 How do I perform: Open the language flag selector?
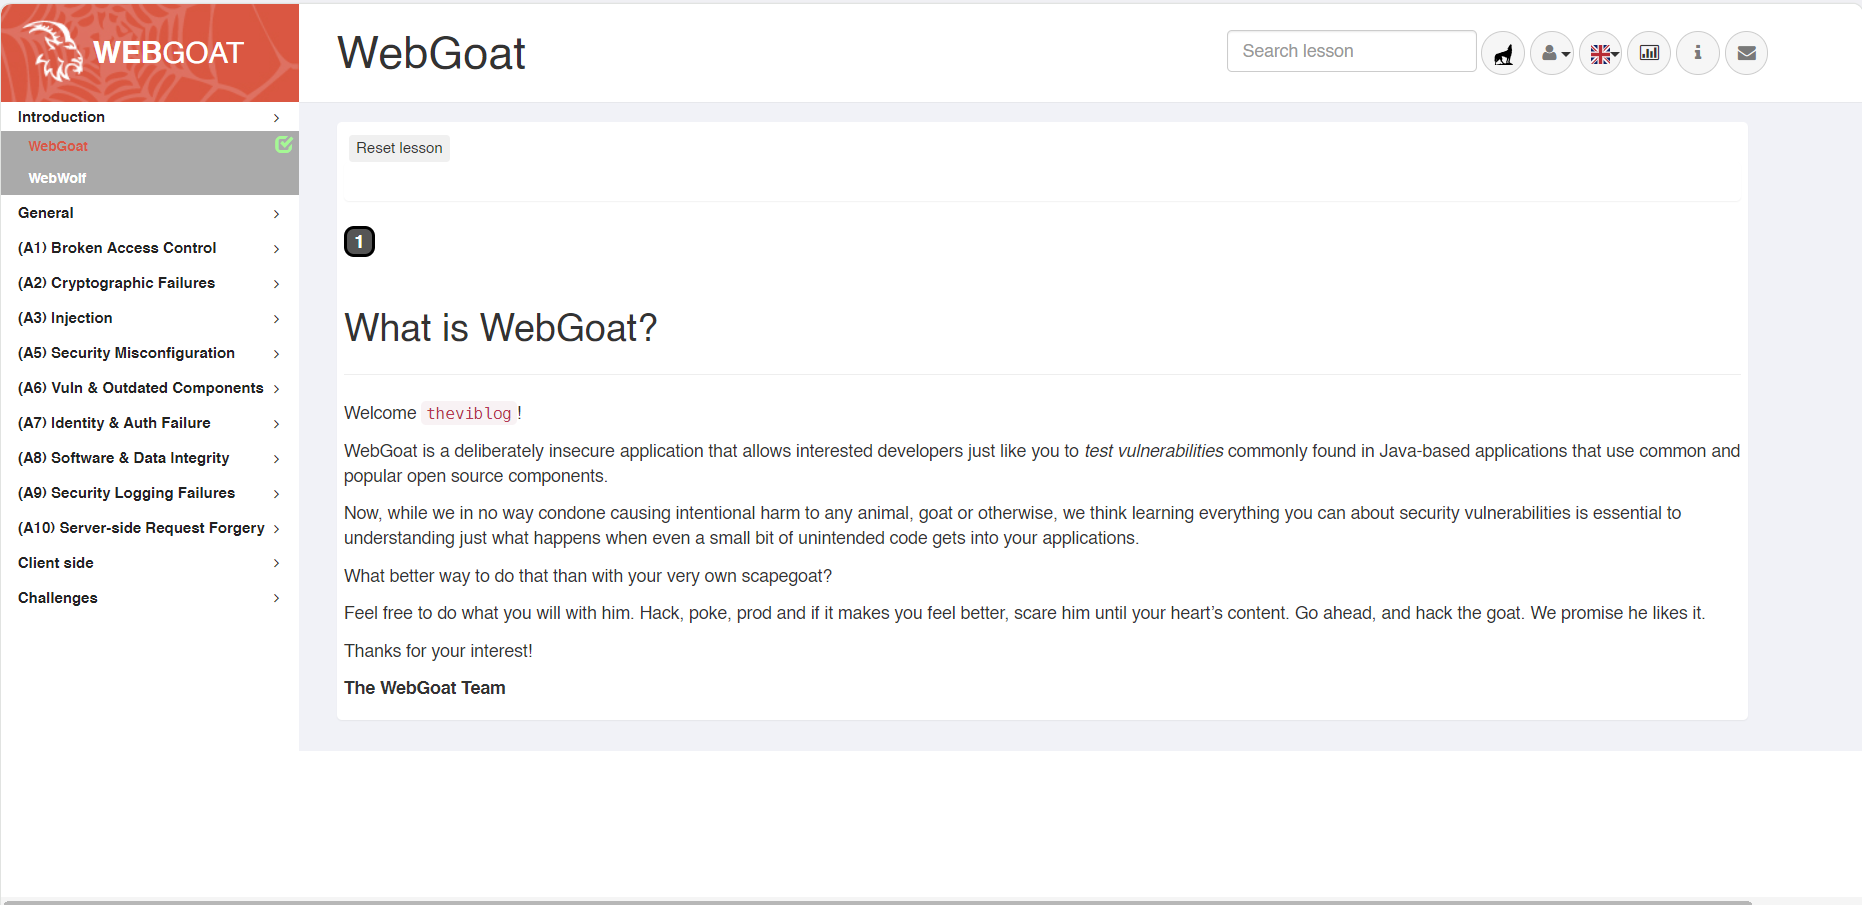coord(1601,53)
